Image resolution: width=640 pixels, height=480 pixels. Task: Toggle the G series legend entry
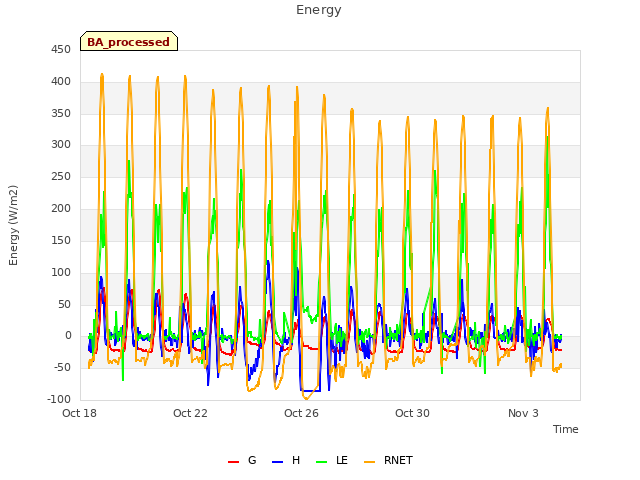(x=242, y=460)
